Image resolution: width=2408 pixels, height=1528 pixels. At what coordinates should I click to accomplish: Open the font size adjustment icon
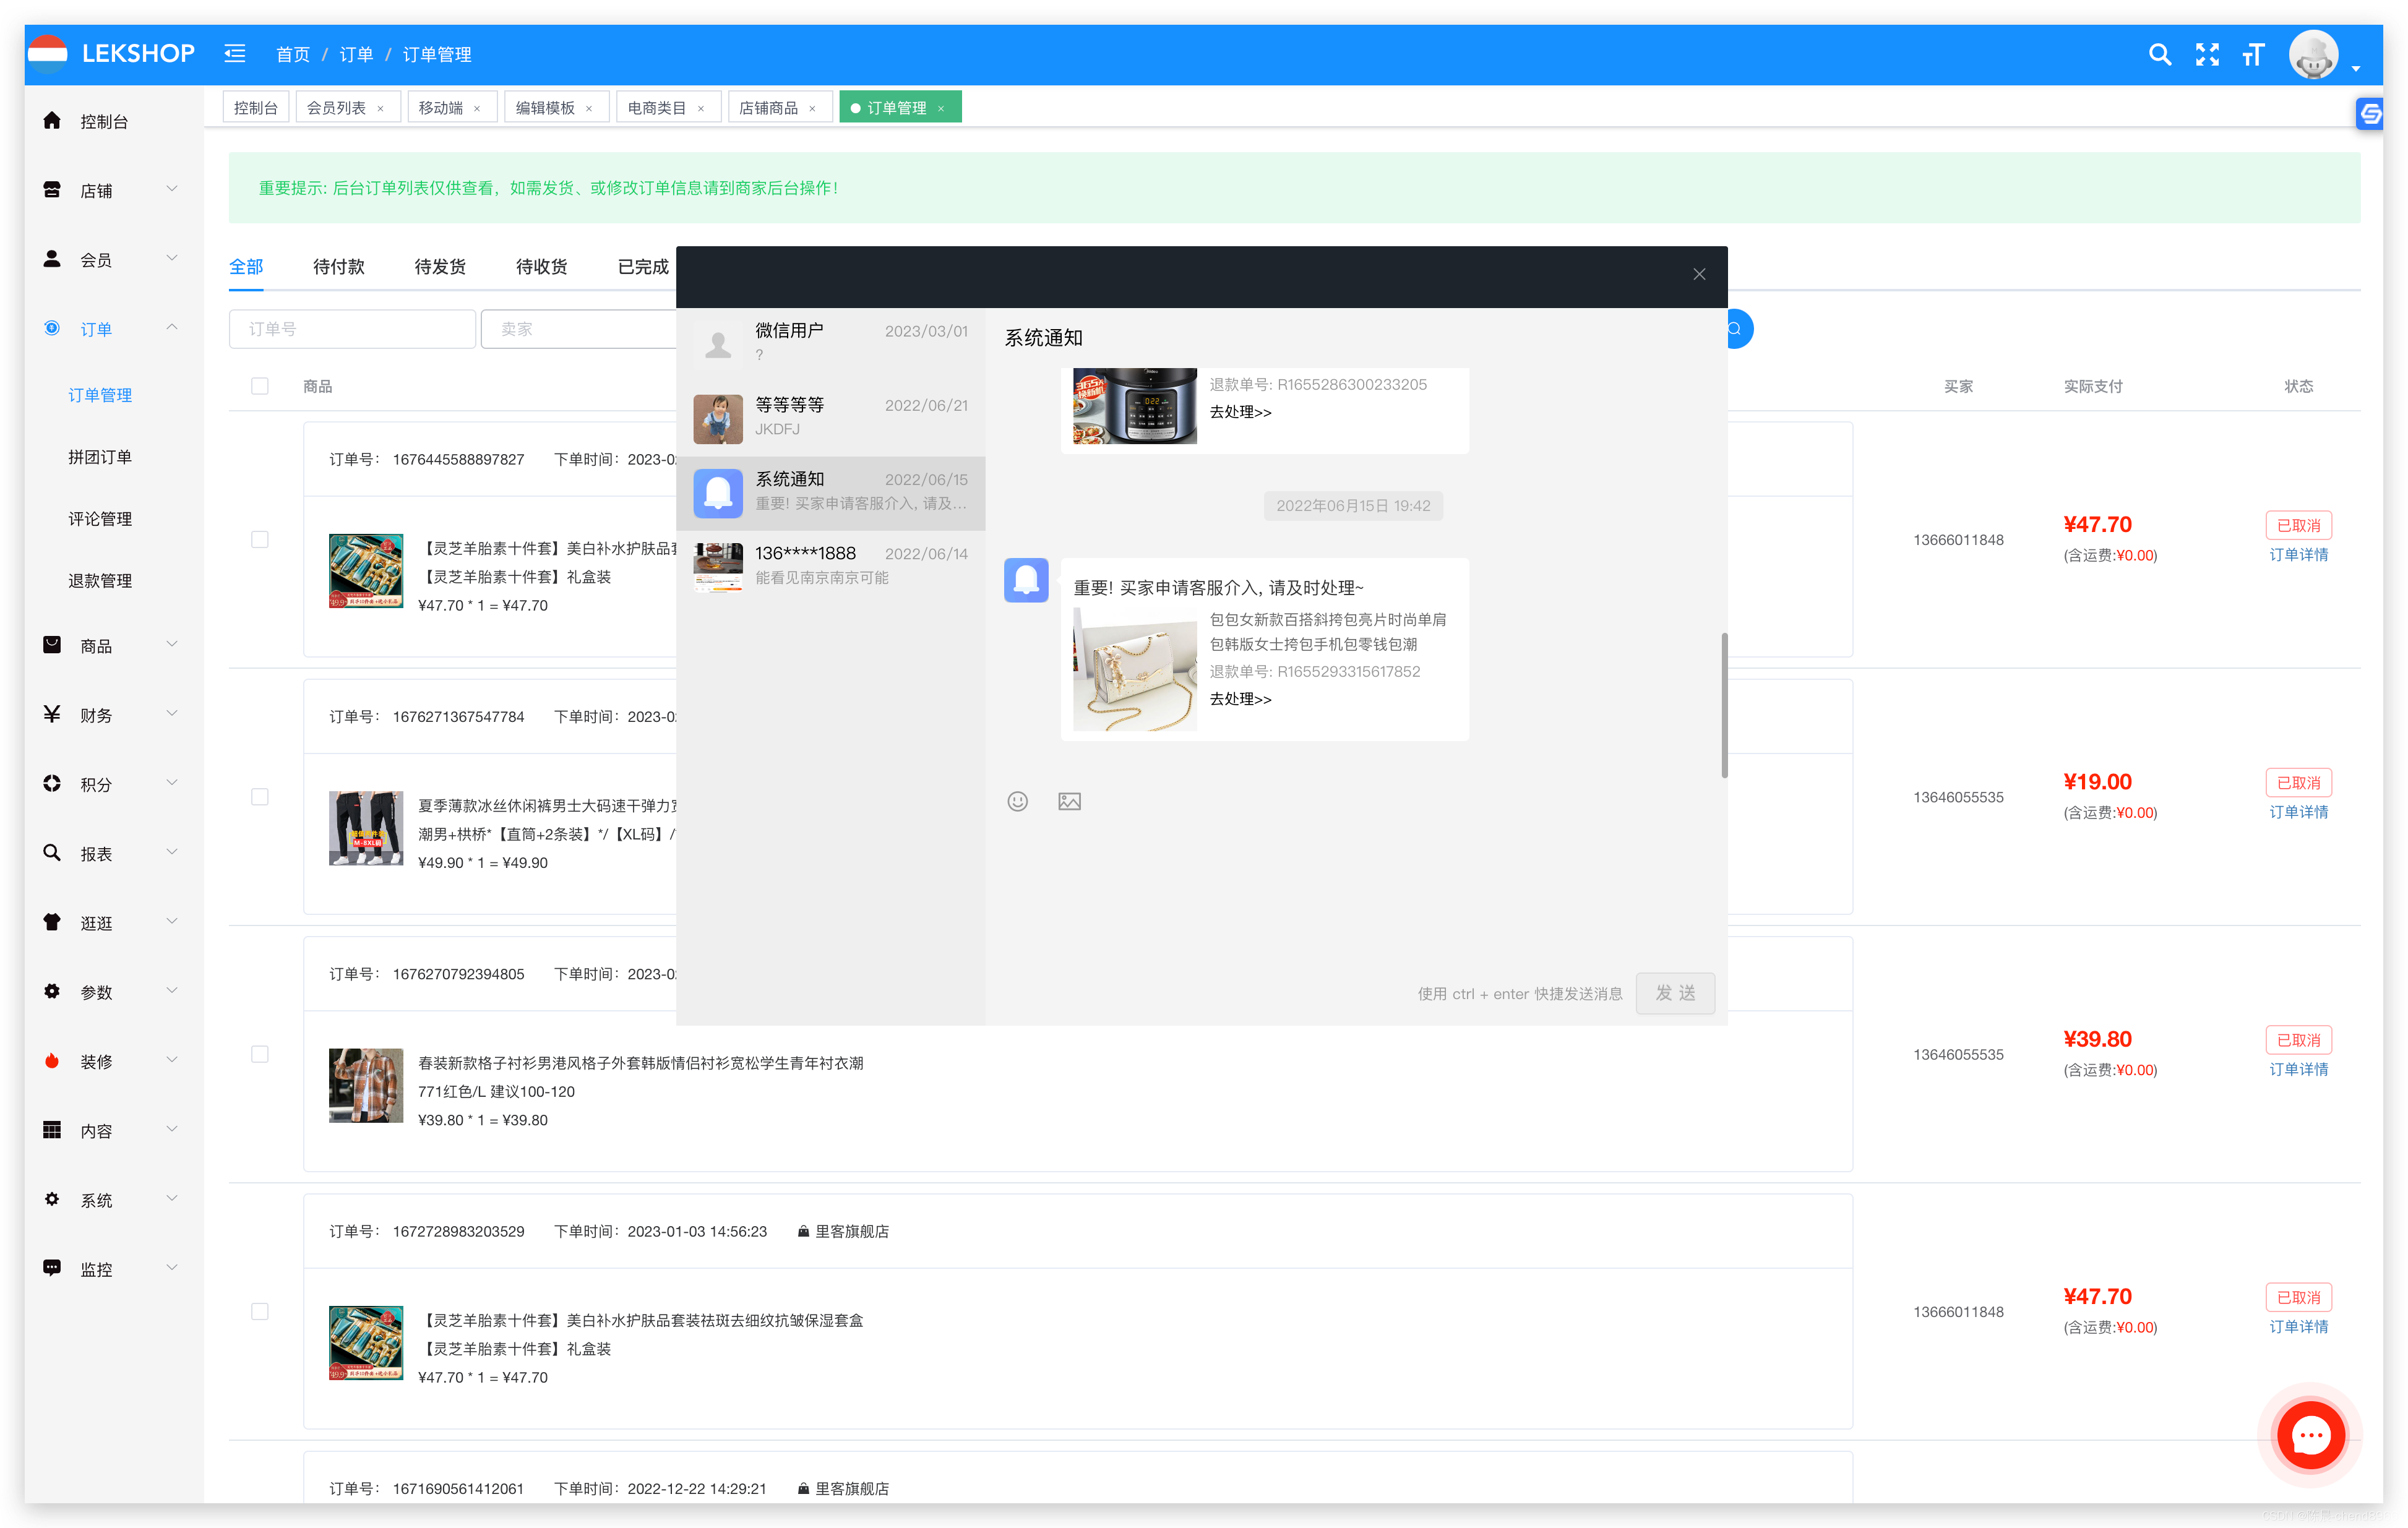tap(2253, 55)
